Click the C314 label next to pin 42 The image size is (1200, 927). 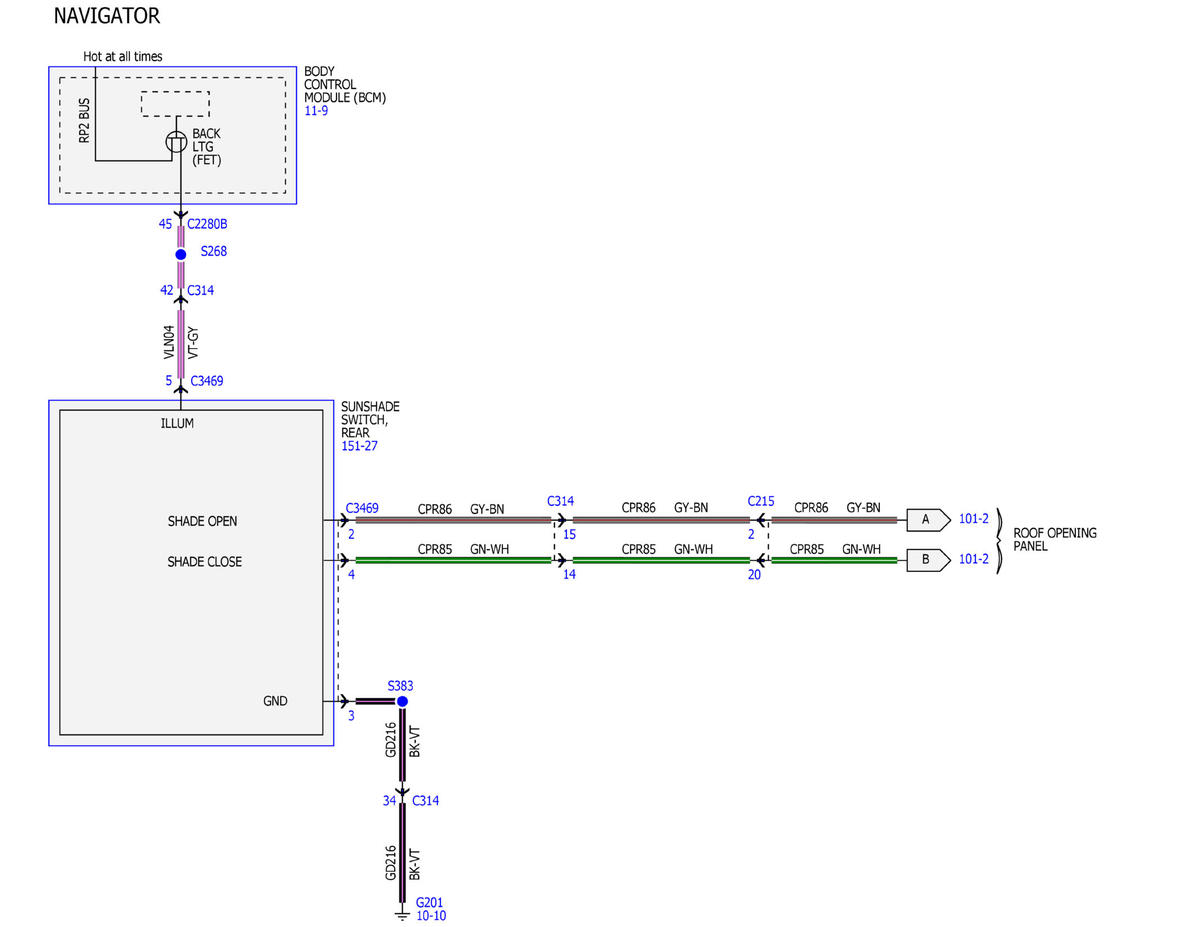[x=200, y=291]
